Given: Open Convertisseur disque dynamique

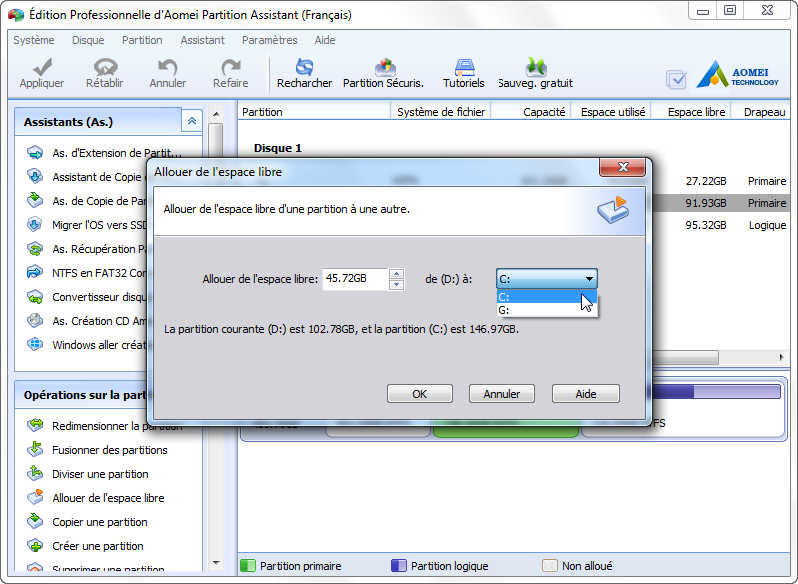Looking at the screenshot, I should 87,297.
